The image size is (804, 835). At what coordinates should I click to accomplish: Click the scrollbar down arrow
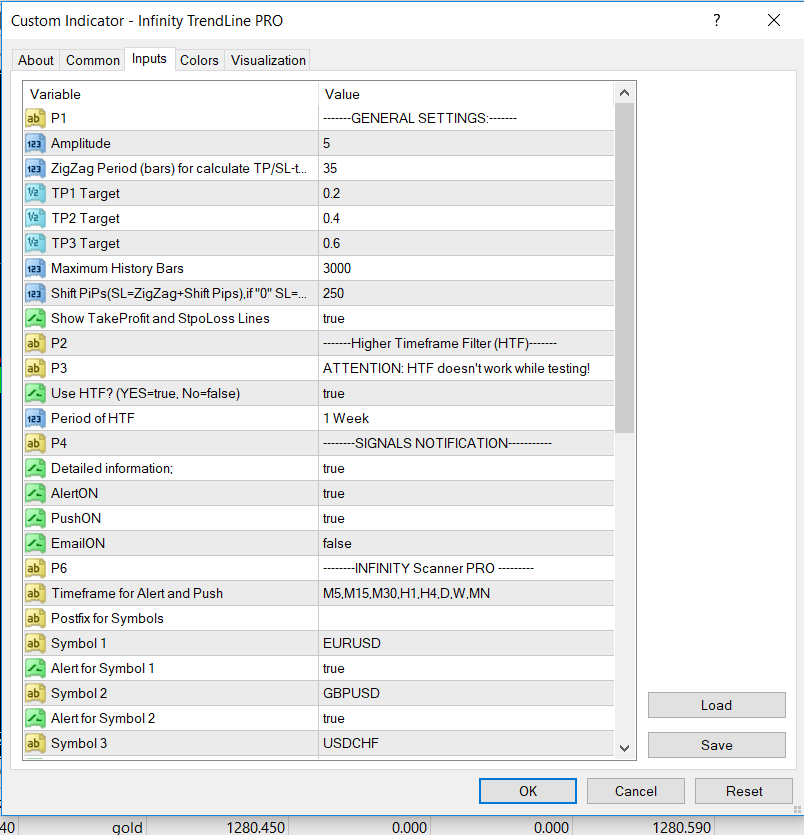625,748
